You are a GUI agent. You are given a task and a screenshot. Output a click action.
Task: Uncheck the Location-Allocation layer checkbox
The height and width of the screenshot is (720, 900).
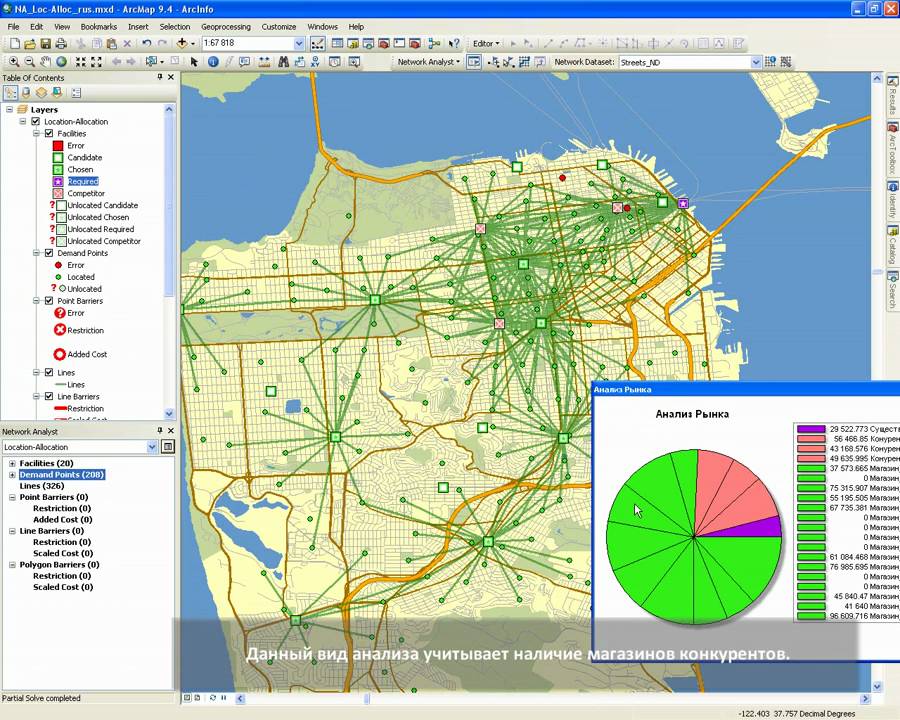pos(36,122)
